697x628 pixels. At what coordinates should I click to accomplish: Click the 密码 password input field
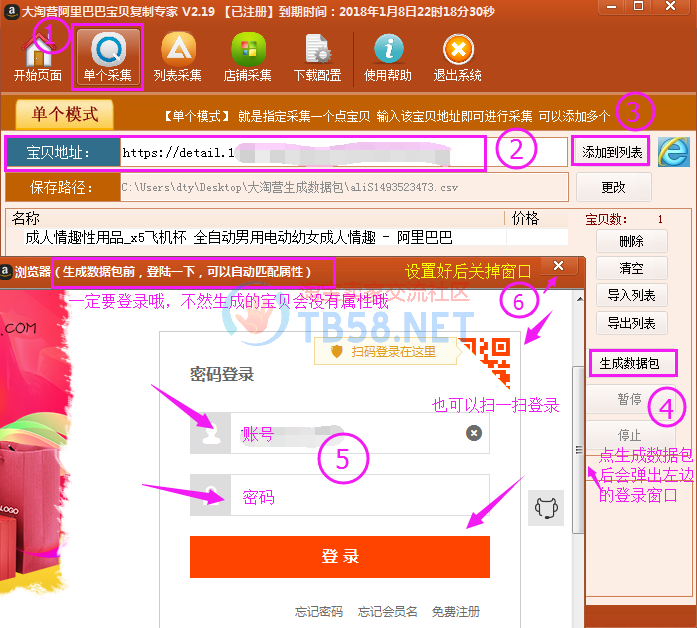tap(360, 495)
